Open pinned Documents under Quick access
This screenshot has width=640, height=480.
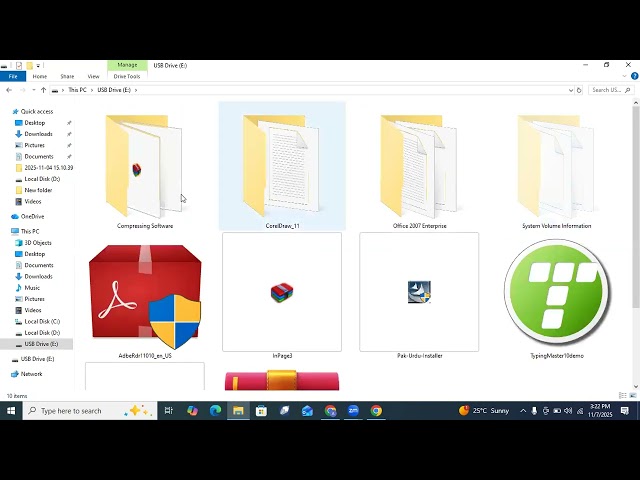pyautogui.click(x=39, y=156)
